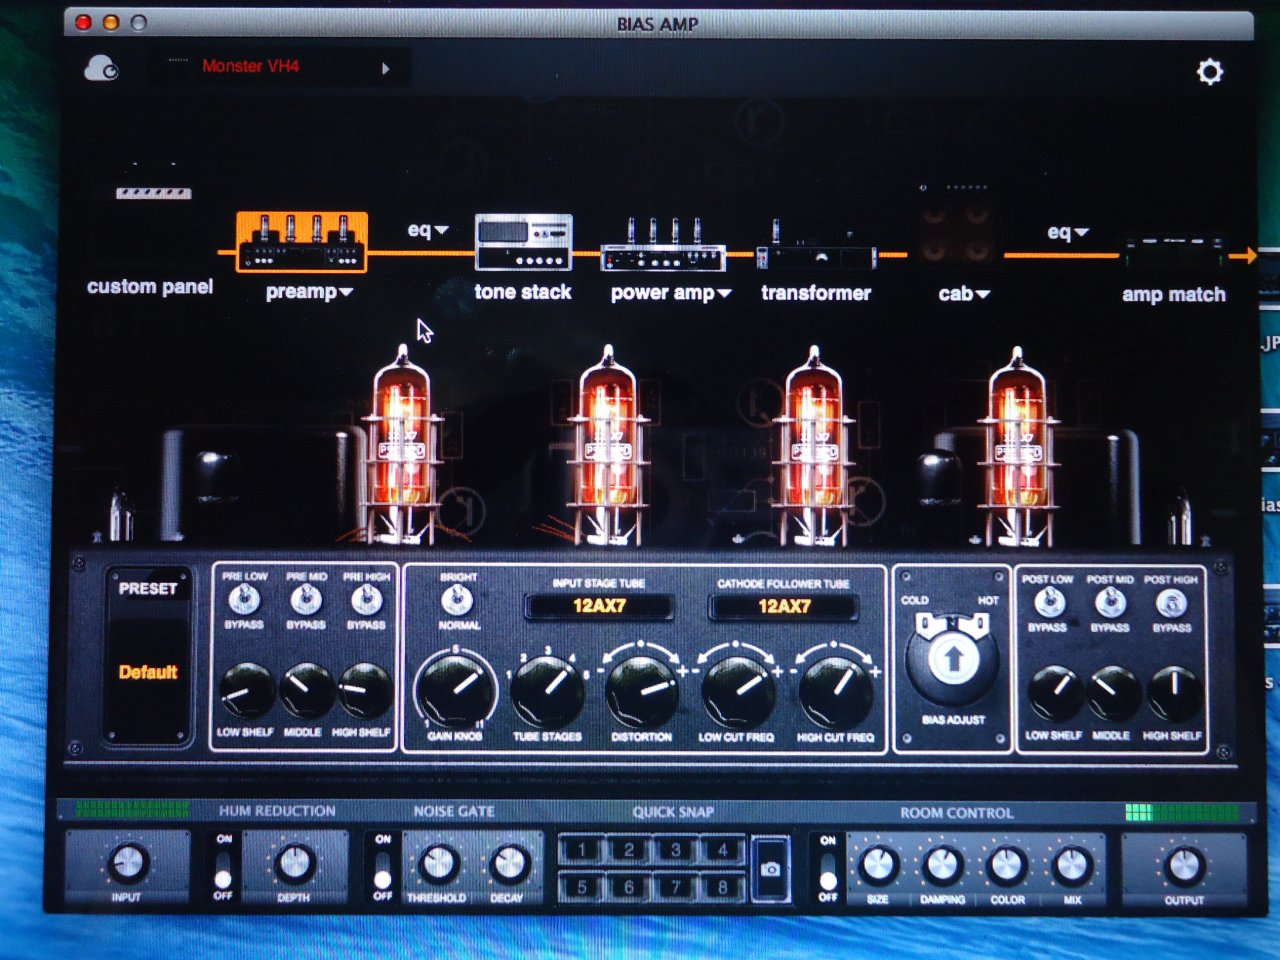Image resolution: width=1280 pixels, height=960 pixels.
Task: Click the third preamp tube
Action: pos(814,445)
